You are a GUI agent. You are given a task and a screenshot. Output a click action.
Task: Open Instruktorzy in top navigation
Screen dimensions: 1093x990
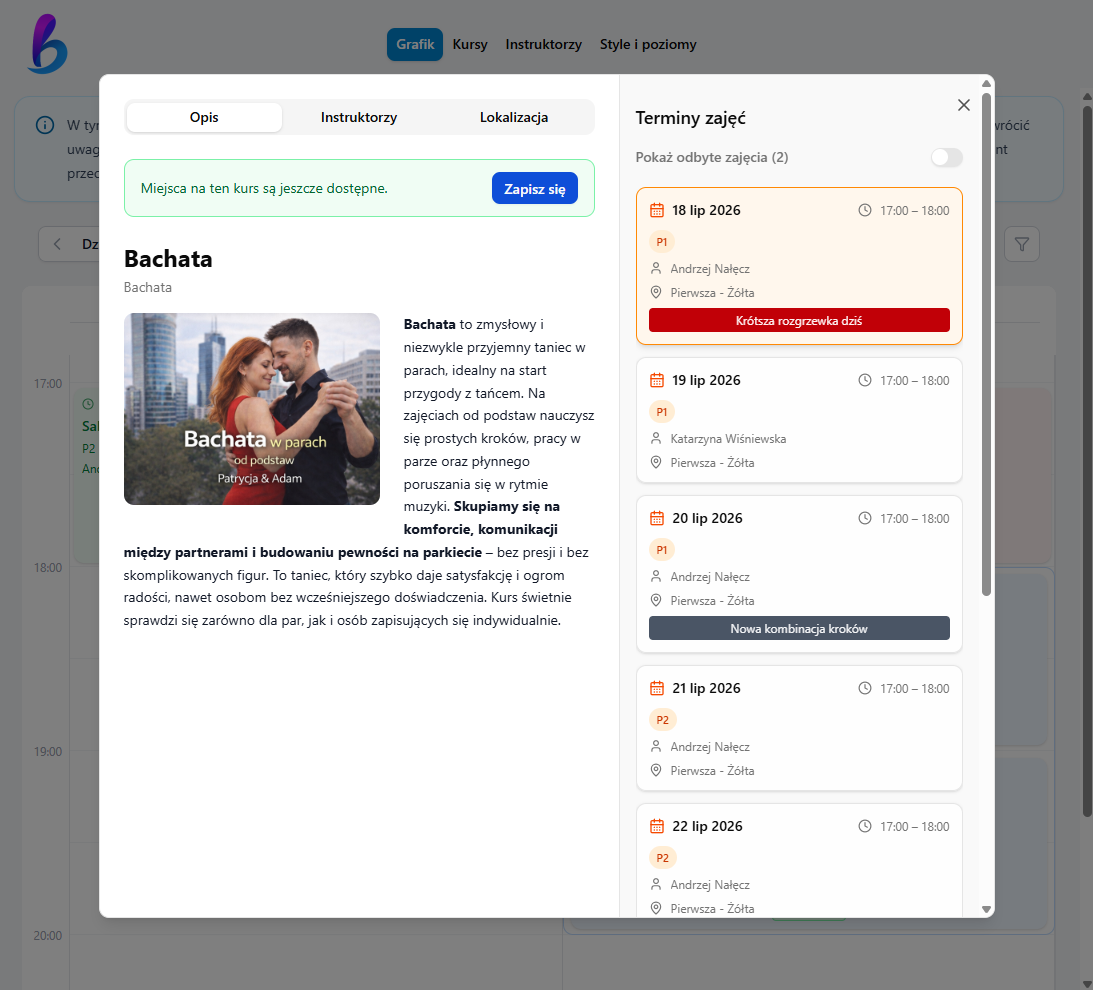click(x=544, y=45)
